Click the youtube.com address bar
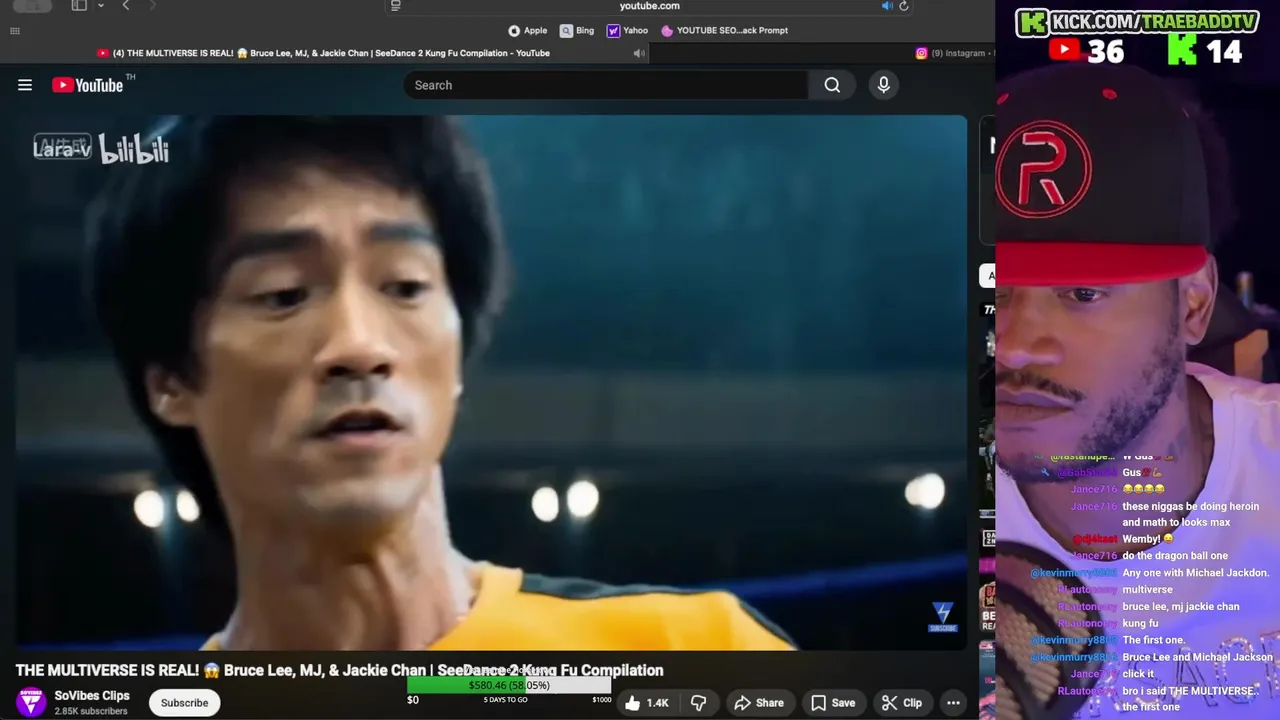1280x720 pixels. coord(649,6)
